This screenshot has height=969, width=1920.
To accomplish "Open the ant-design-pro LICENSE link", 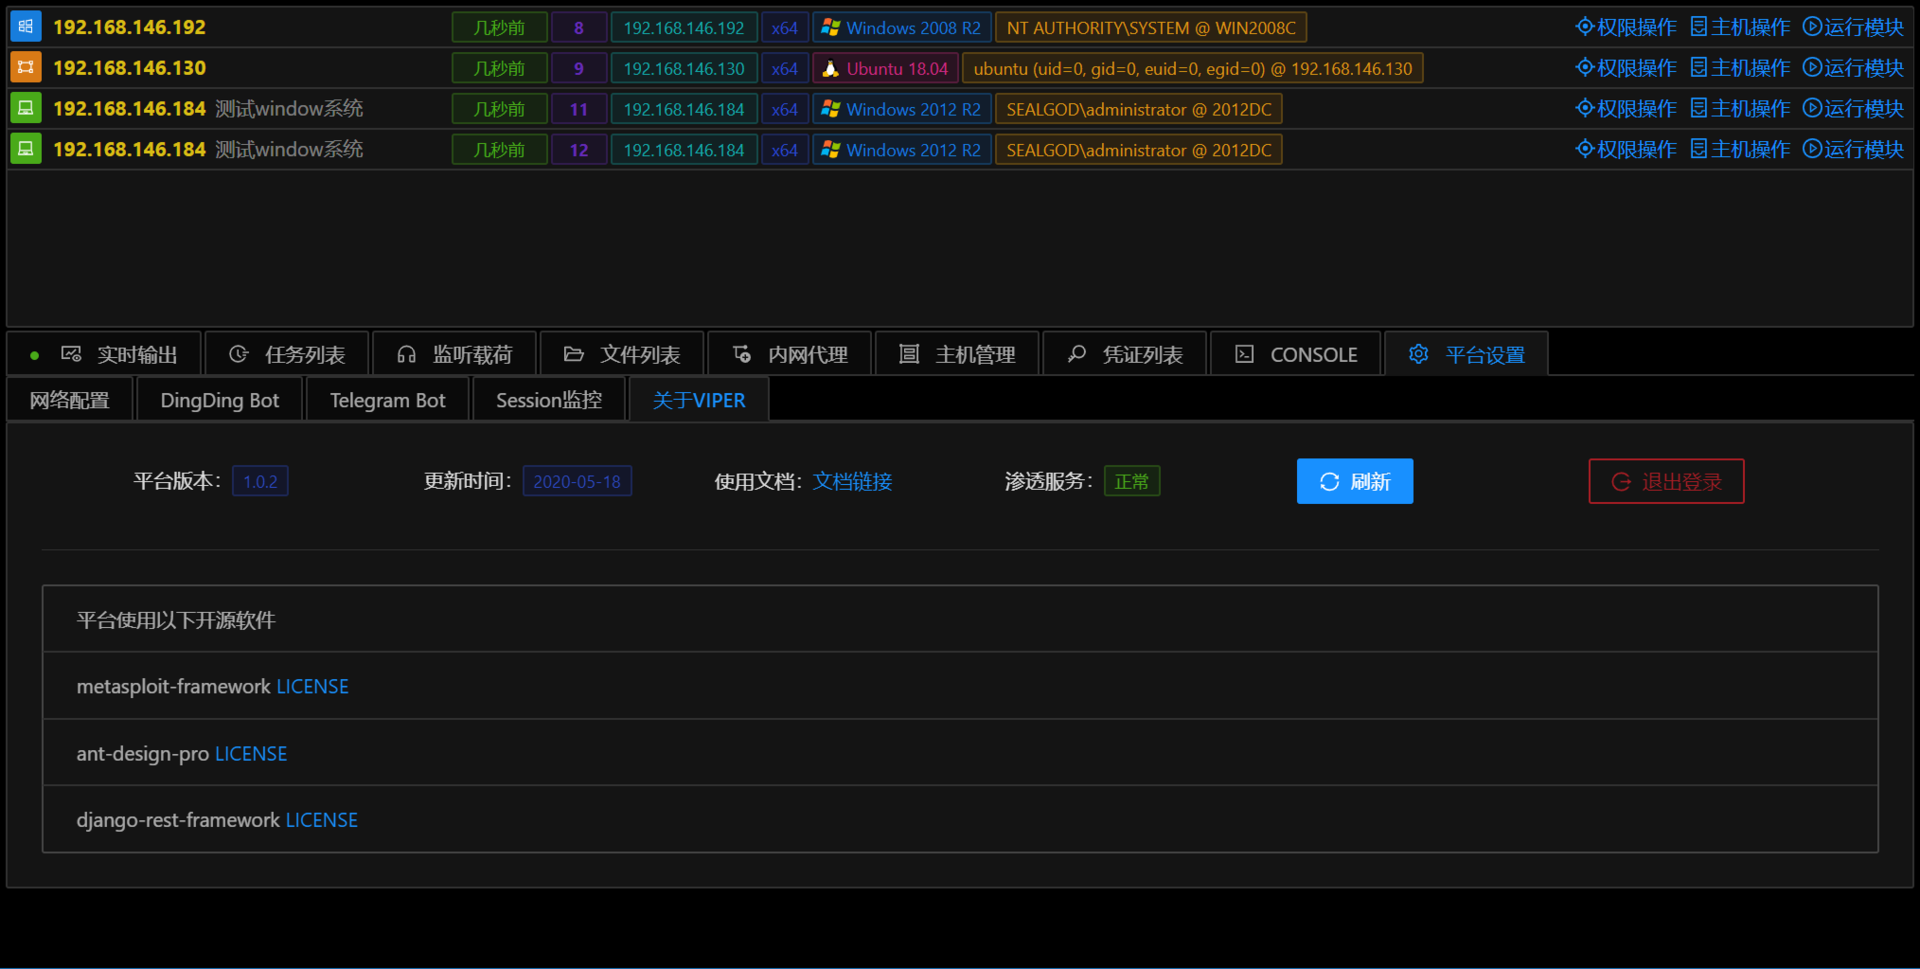I will tap(251, 754).
